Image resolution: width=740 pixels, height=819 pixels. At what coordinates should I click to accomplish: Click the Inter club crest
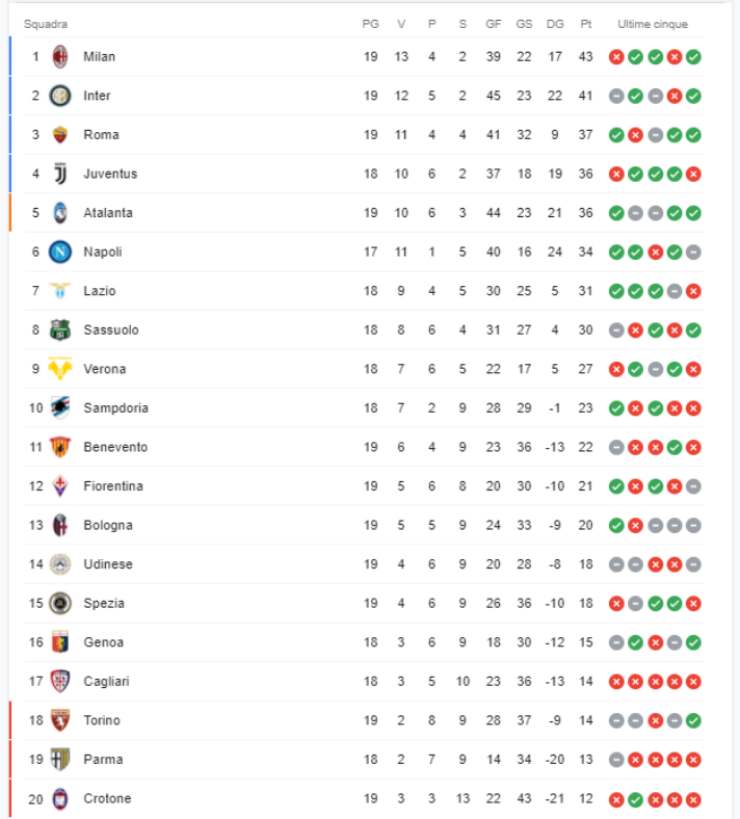tap(60, 96)
